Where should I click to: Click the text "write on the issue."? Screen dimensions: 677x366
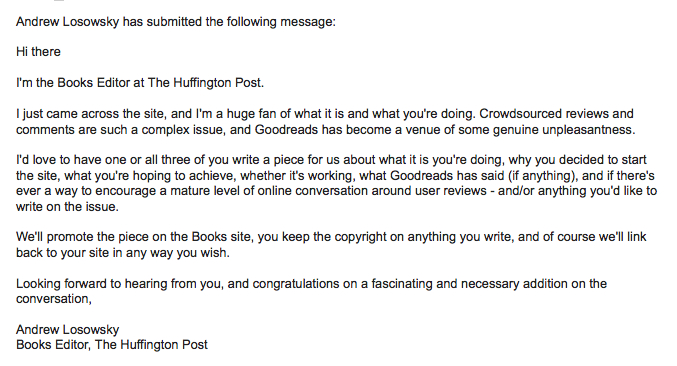67,207
